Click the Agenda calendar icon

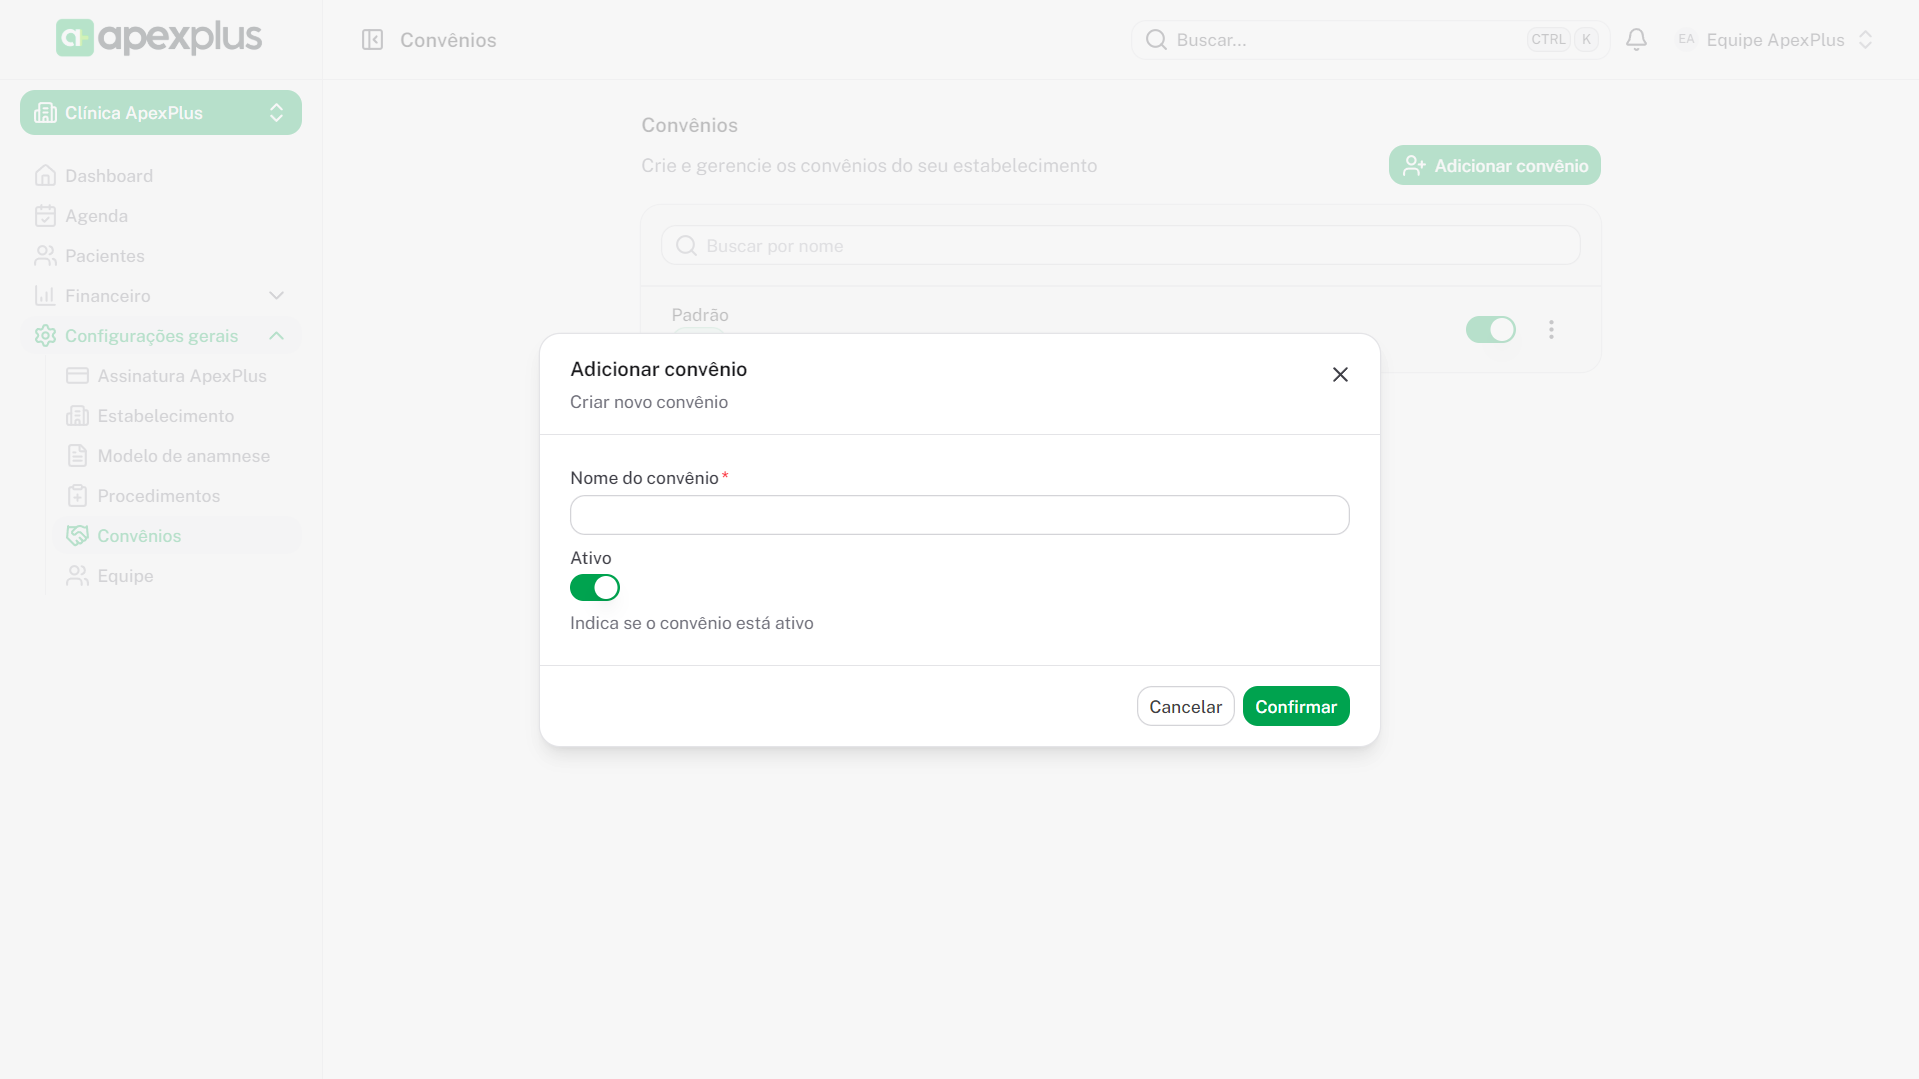point(45,216)
